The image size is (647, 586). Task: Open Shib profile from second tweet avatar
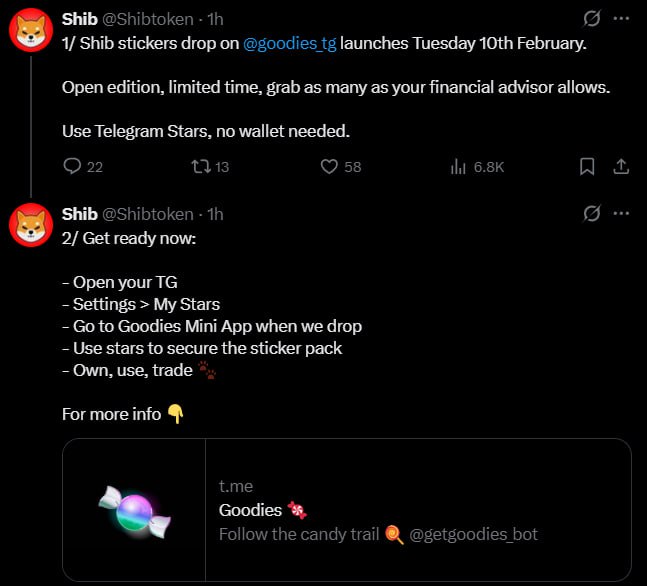[x=31, y=227]
